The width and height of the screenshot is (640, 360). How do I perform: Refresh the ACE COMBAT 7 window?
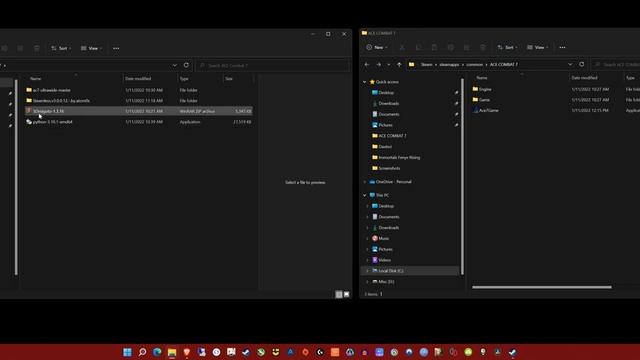(x=582, y=64)
